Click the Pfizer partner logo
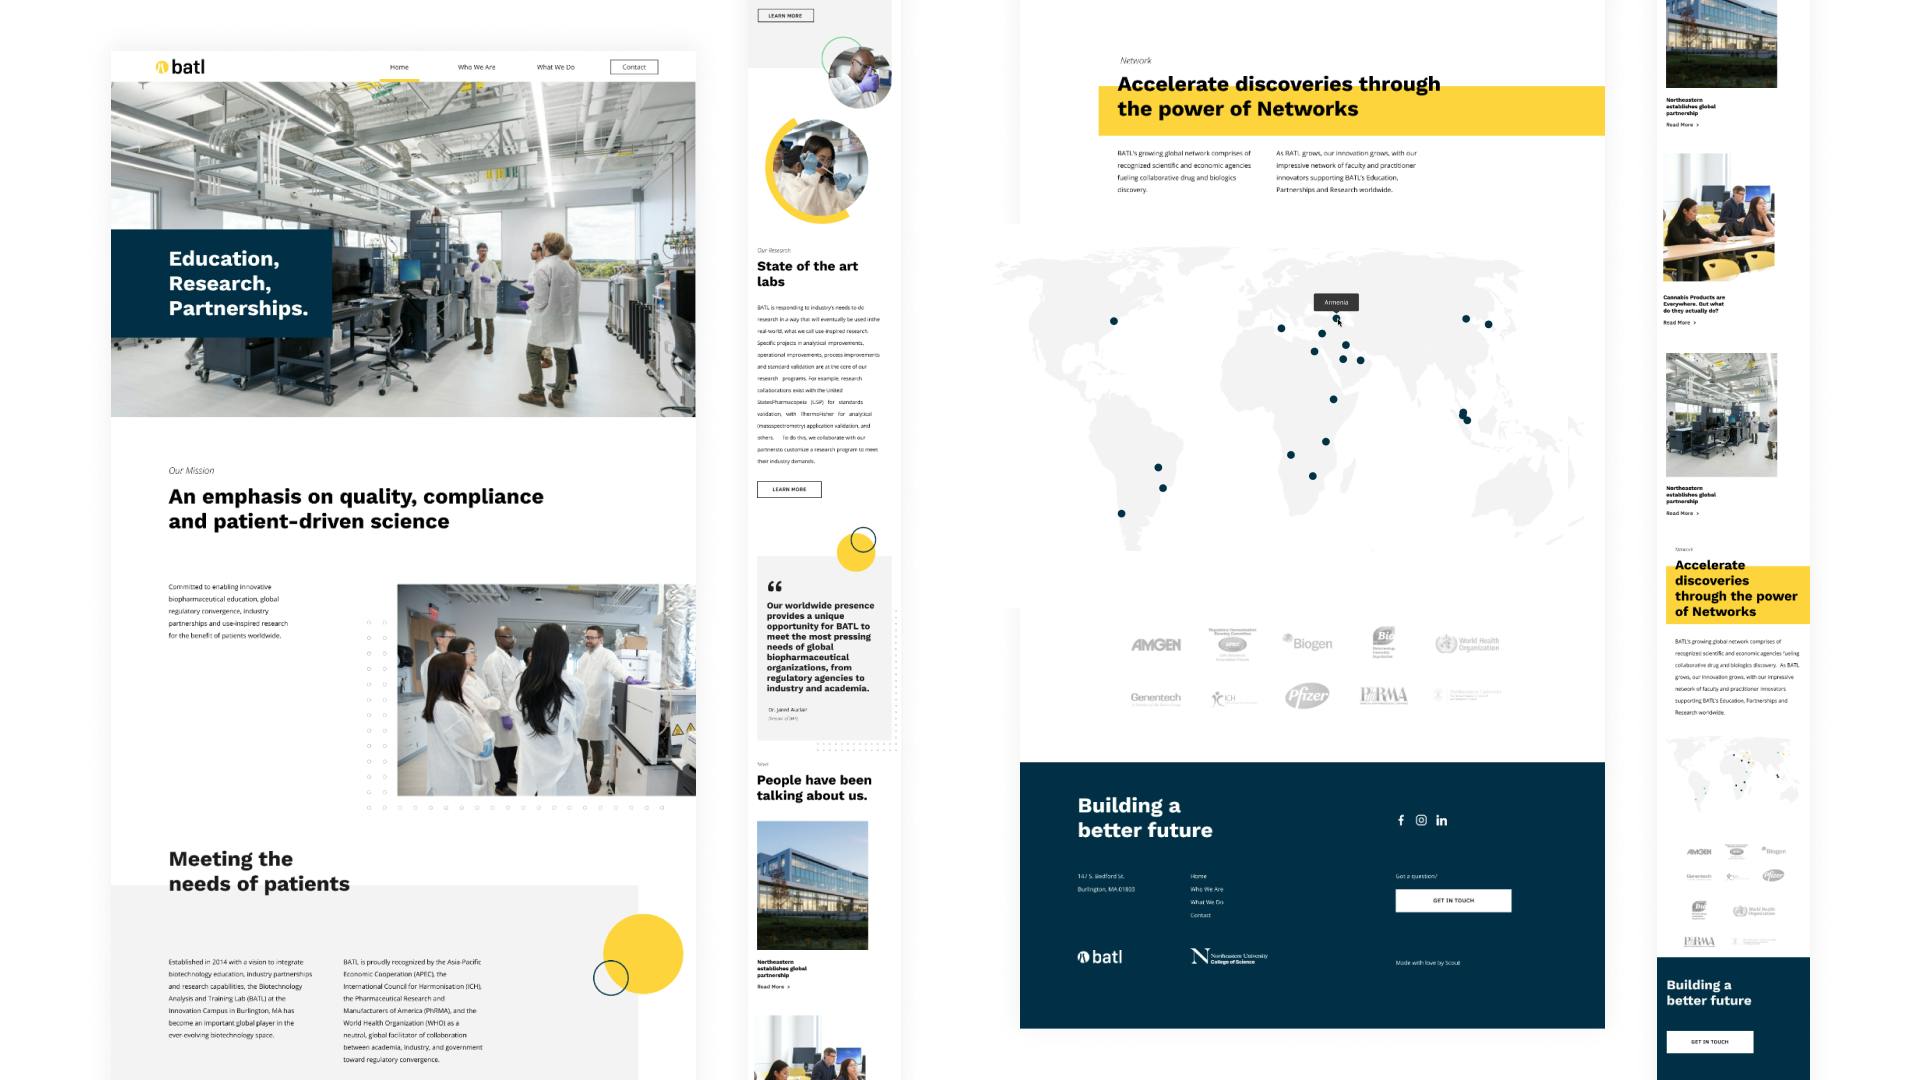Image resolution: width=1920 pixels, height=1080 pixels. (1307, 696)
